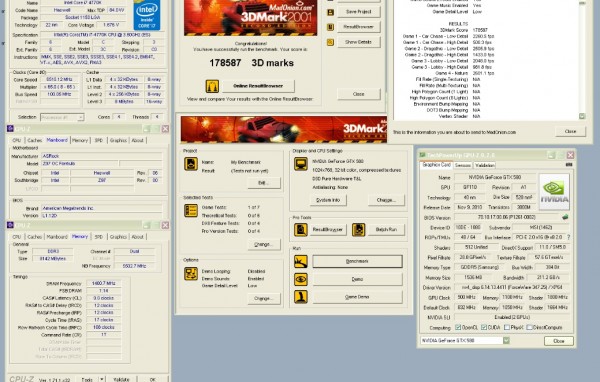Click the Benchmark run icon
This screenshot has height=382, width=600.
301,261
